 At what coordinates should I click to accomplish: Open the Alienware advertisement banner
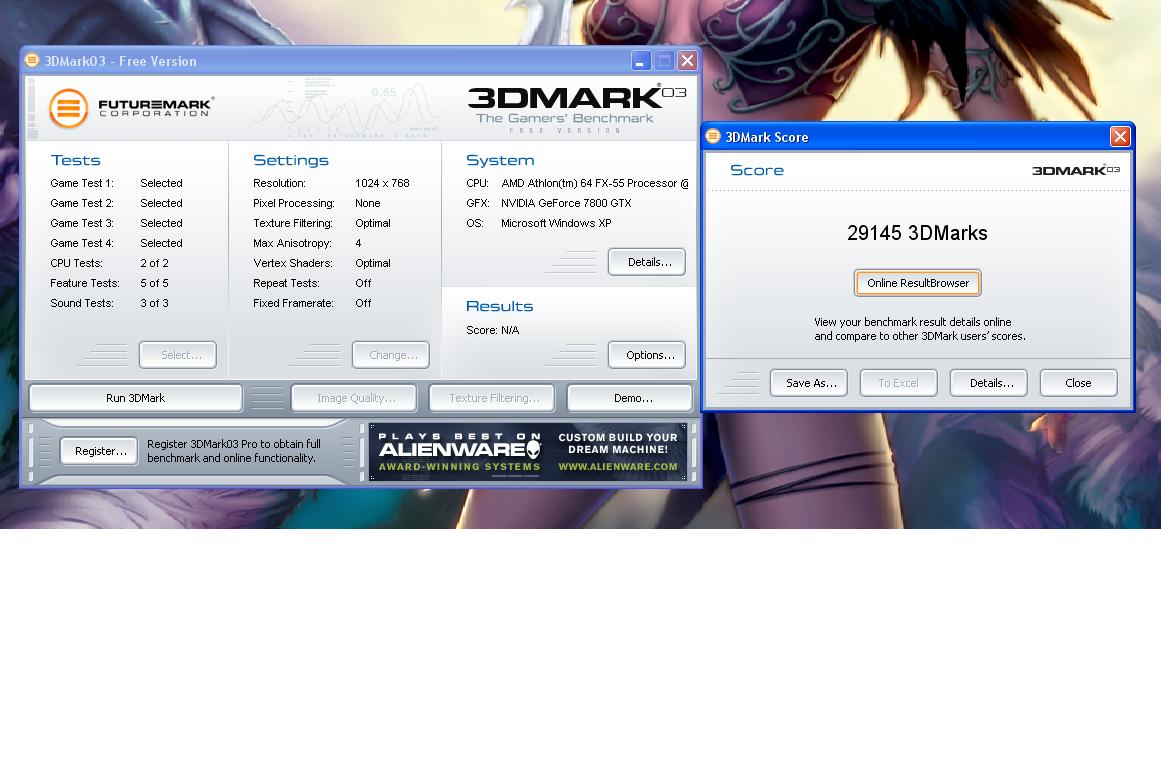click(528, 452)
